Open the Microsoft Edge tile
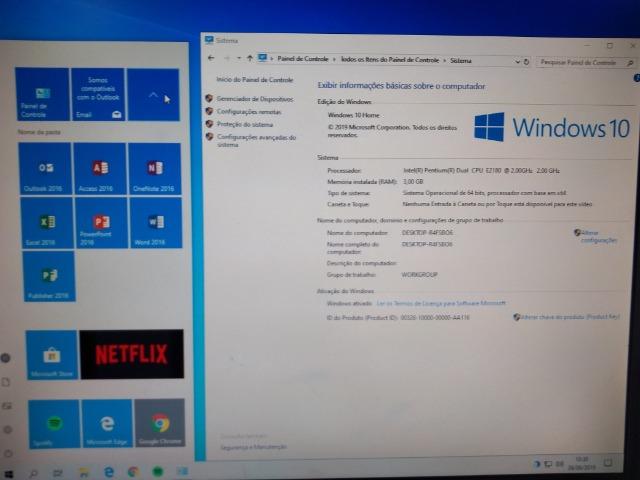This screenshot has width=640, height=480. [107, 424]
